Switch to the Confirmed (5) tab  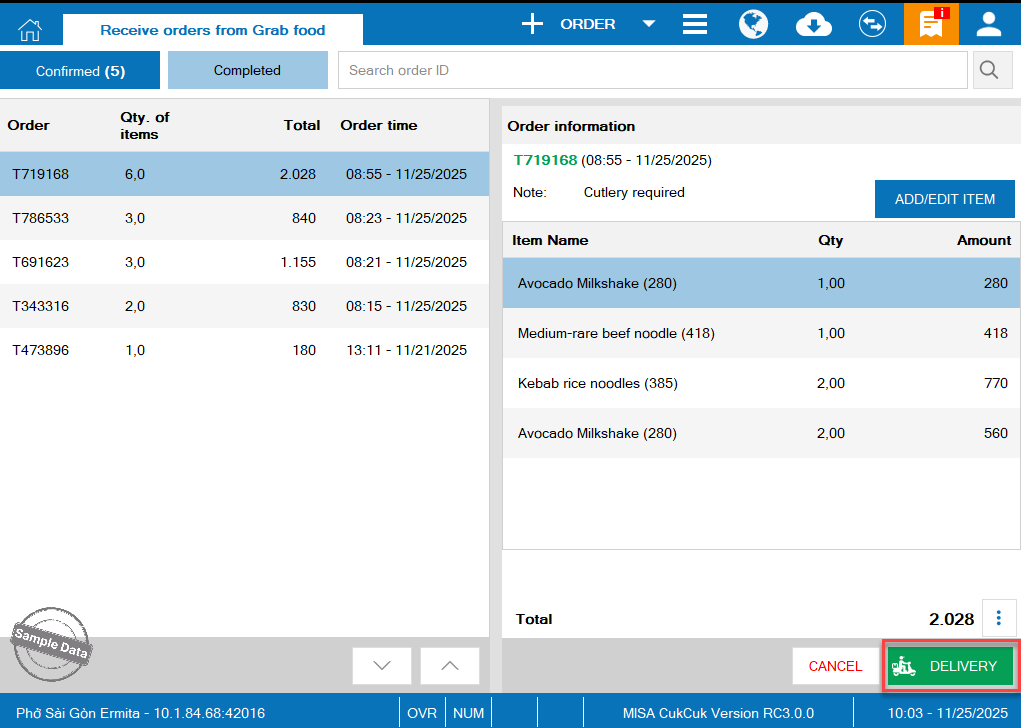80,71
